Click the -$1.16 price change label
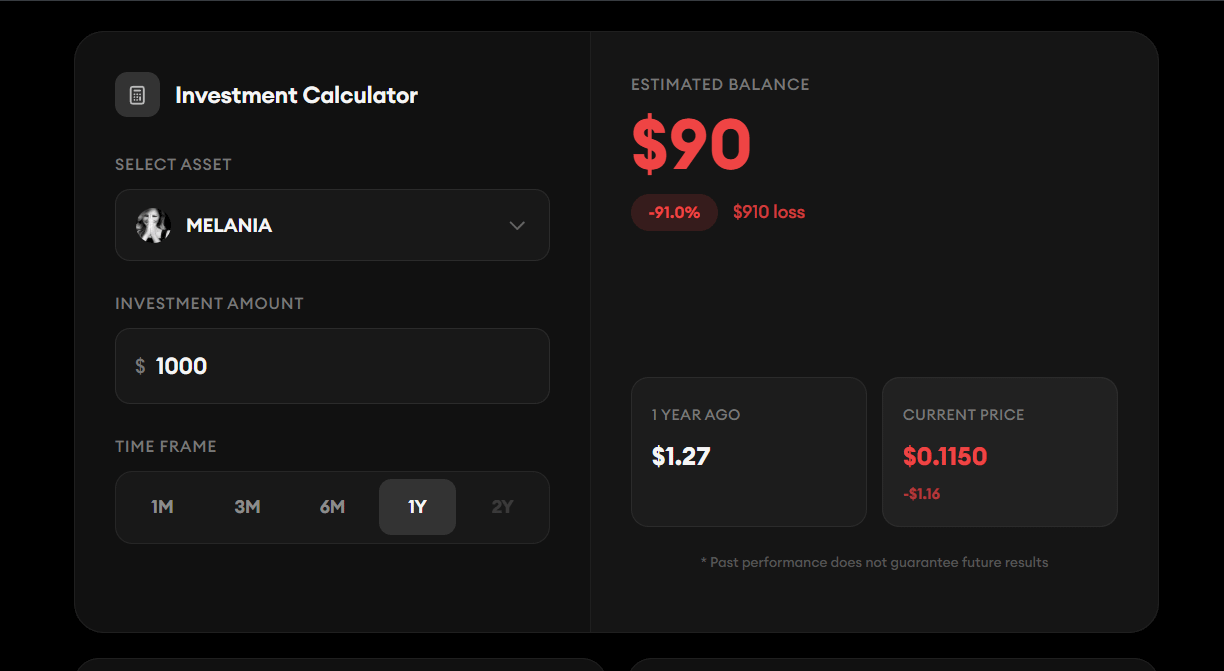Screen dimensions: 1224x671 point(921,494)
